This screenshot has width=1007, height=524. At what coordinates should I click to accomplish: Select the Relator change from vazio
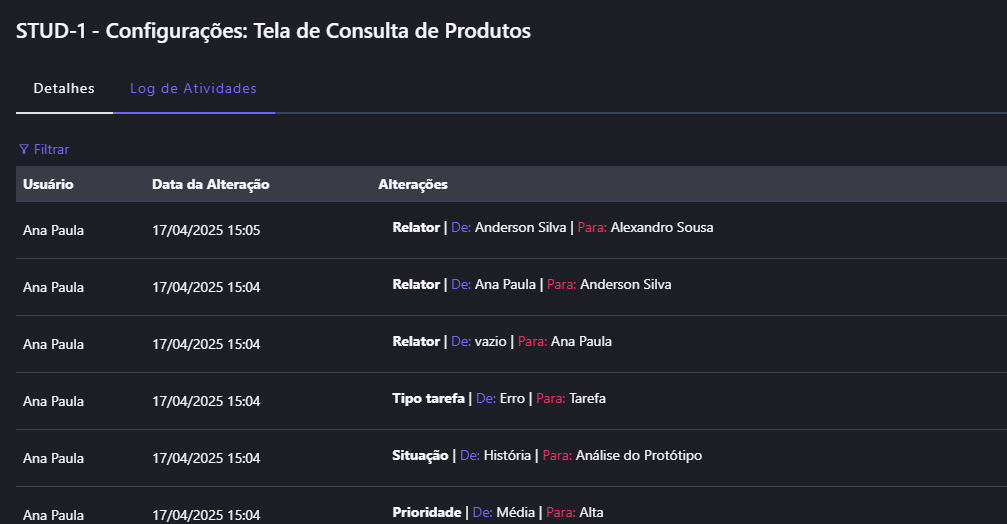(501, 342)
